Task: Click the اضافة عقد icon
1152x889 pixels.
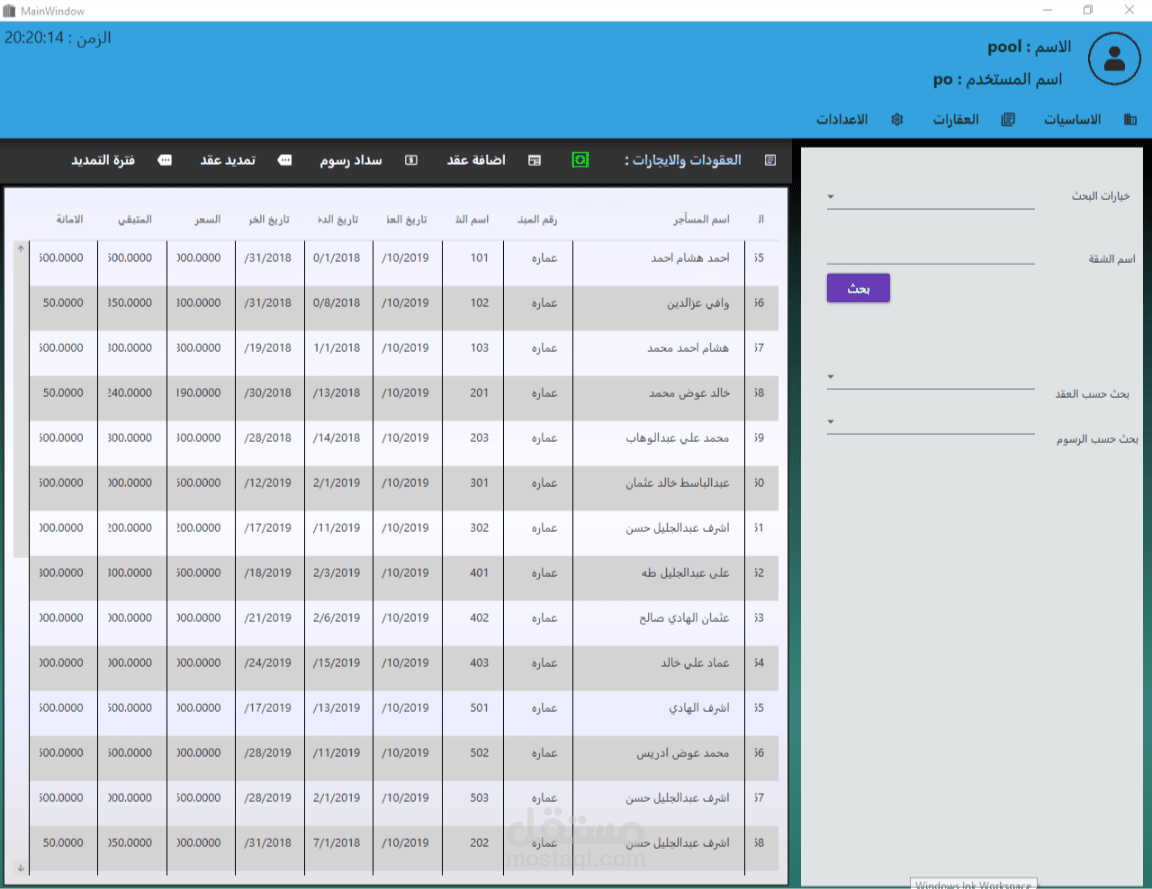Action: (x=534, y=160)
